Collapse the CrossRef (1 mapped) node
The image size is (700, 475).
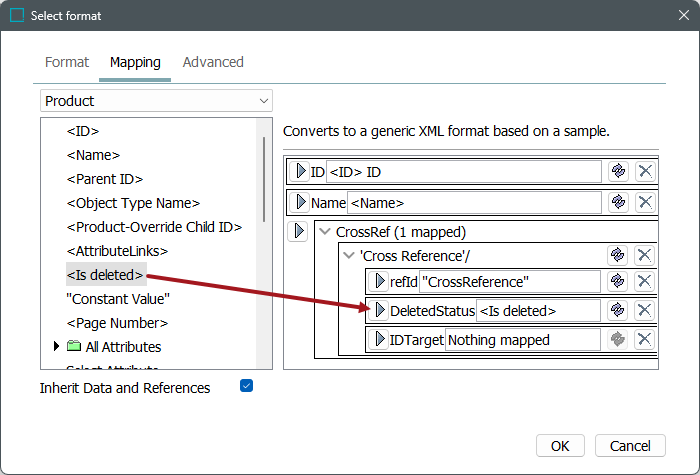pyautogui.click(x=325, y=232)
